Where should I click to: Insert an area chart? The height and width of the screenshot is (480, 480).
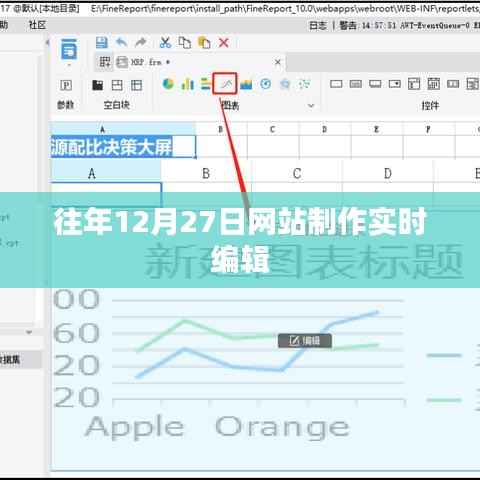click(x=246, y=84)
